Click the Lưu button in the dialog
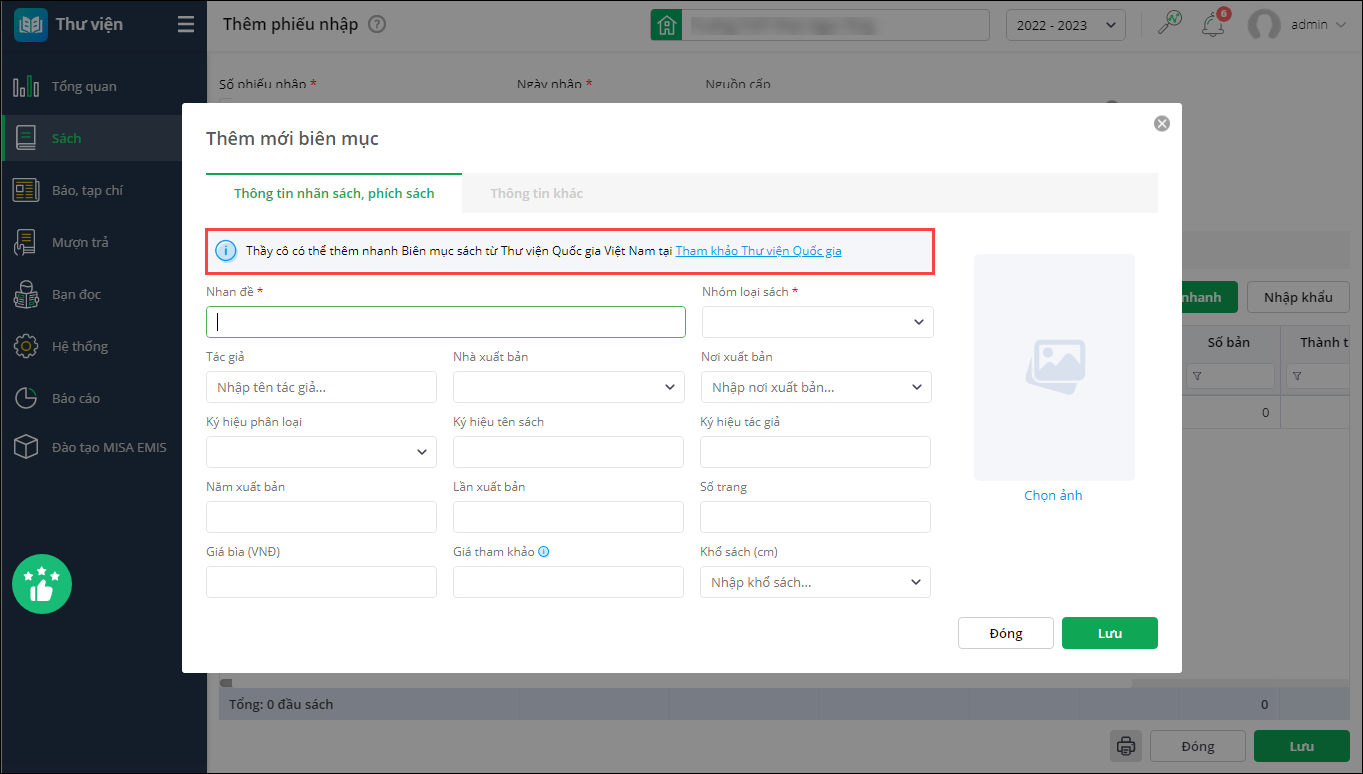 (x=1109, y=633)
